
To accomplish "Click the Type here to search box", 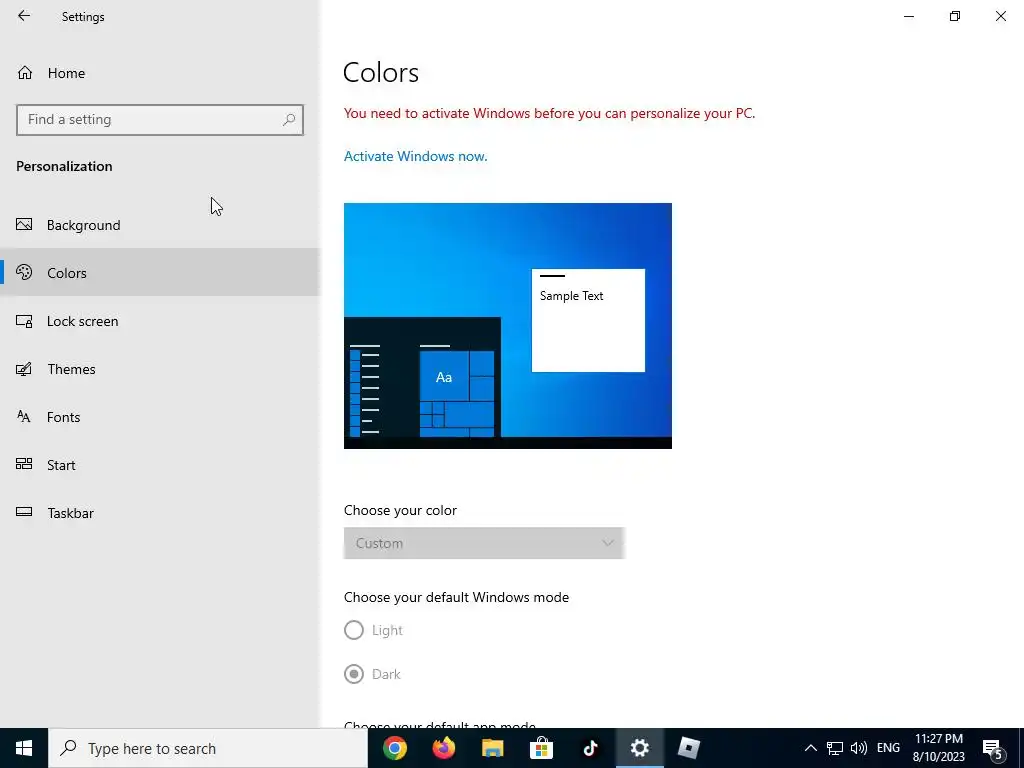I will coord(208,748).
